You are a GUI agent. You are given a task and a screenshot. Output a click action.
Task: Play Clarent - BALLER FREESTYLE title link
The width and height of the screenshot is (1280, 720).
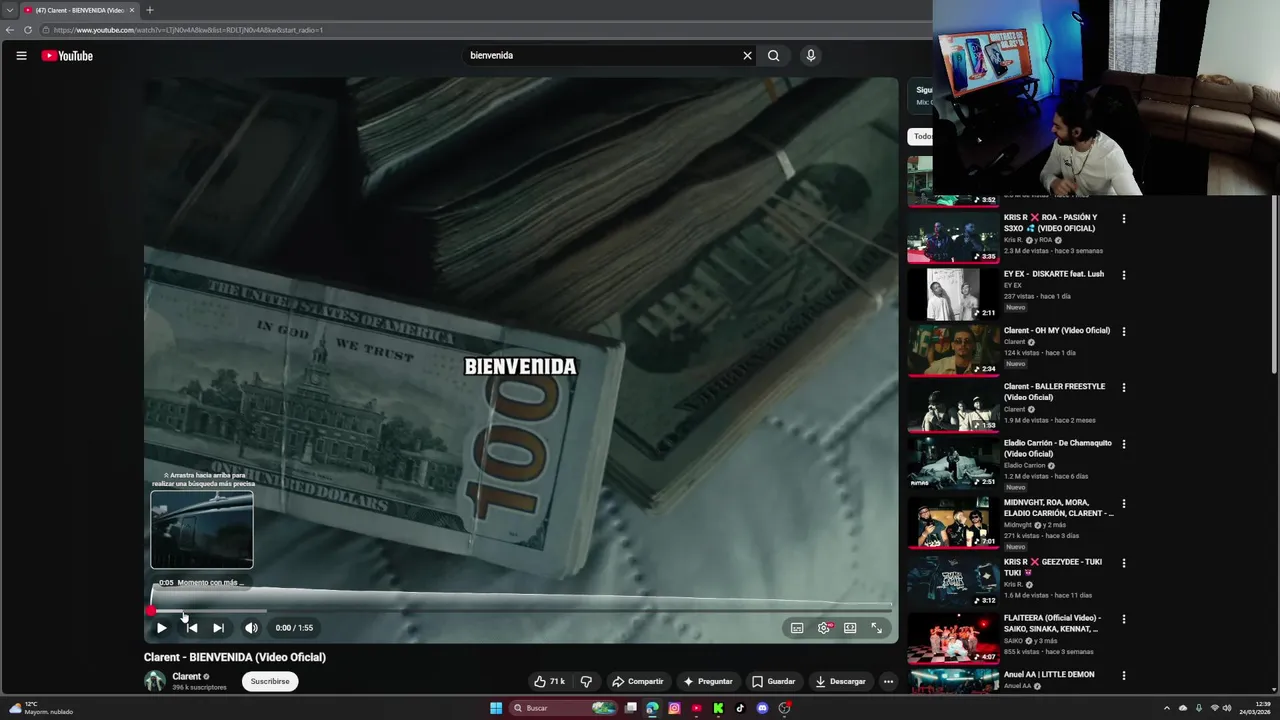coord(1054,392)
